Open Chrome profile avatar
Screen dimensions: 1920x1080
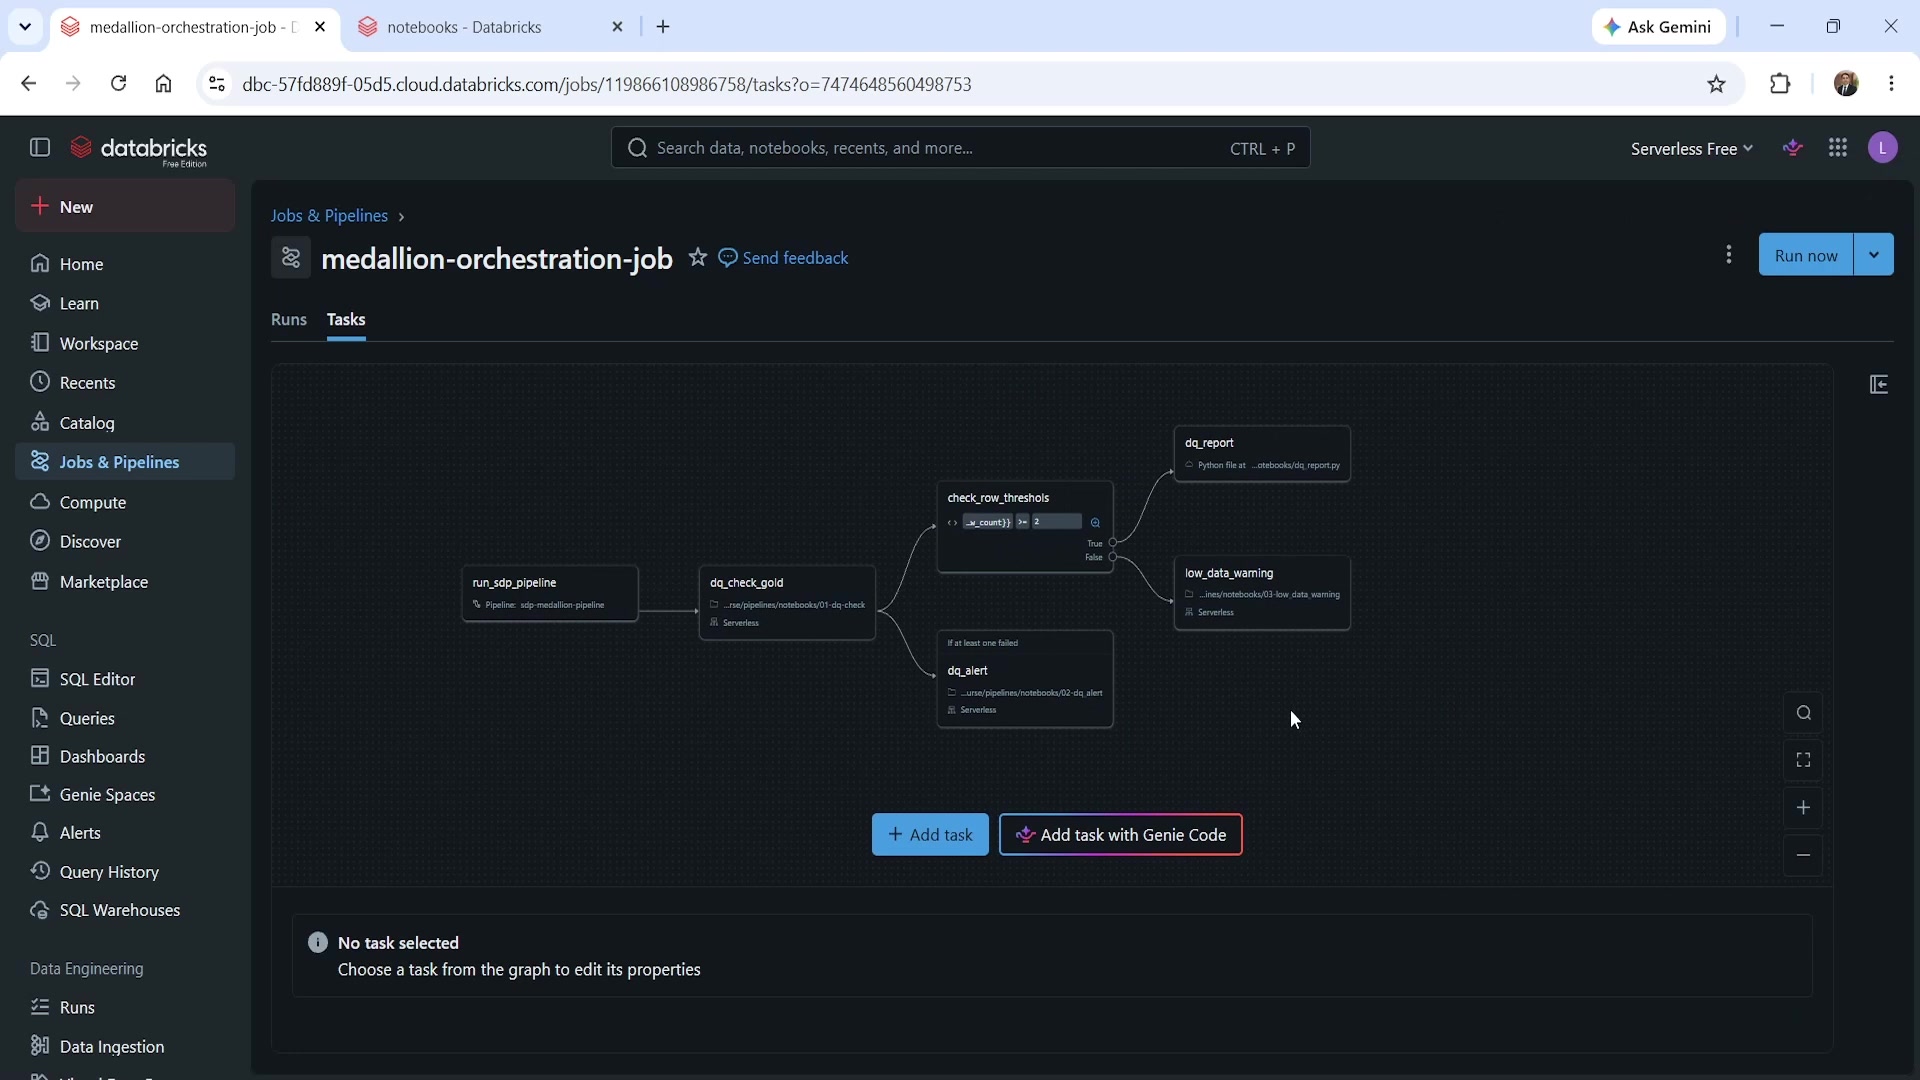(x=1846, y=84)
